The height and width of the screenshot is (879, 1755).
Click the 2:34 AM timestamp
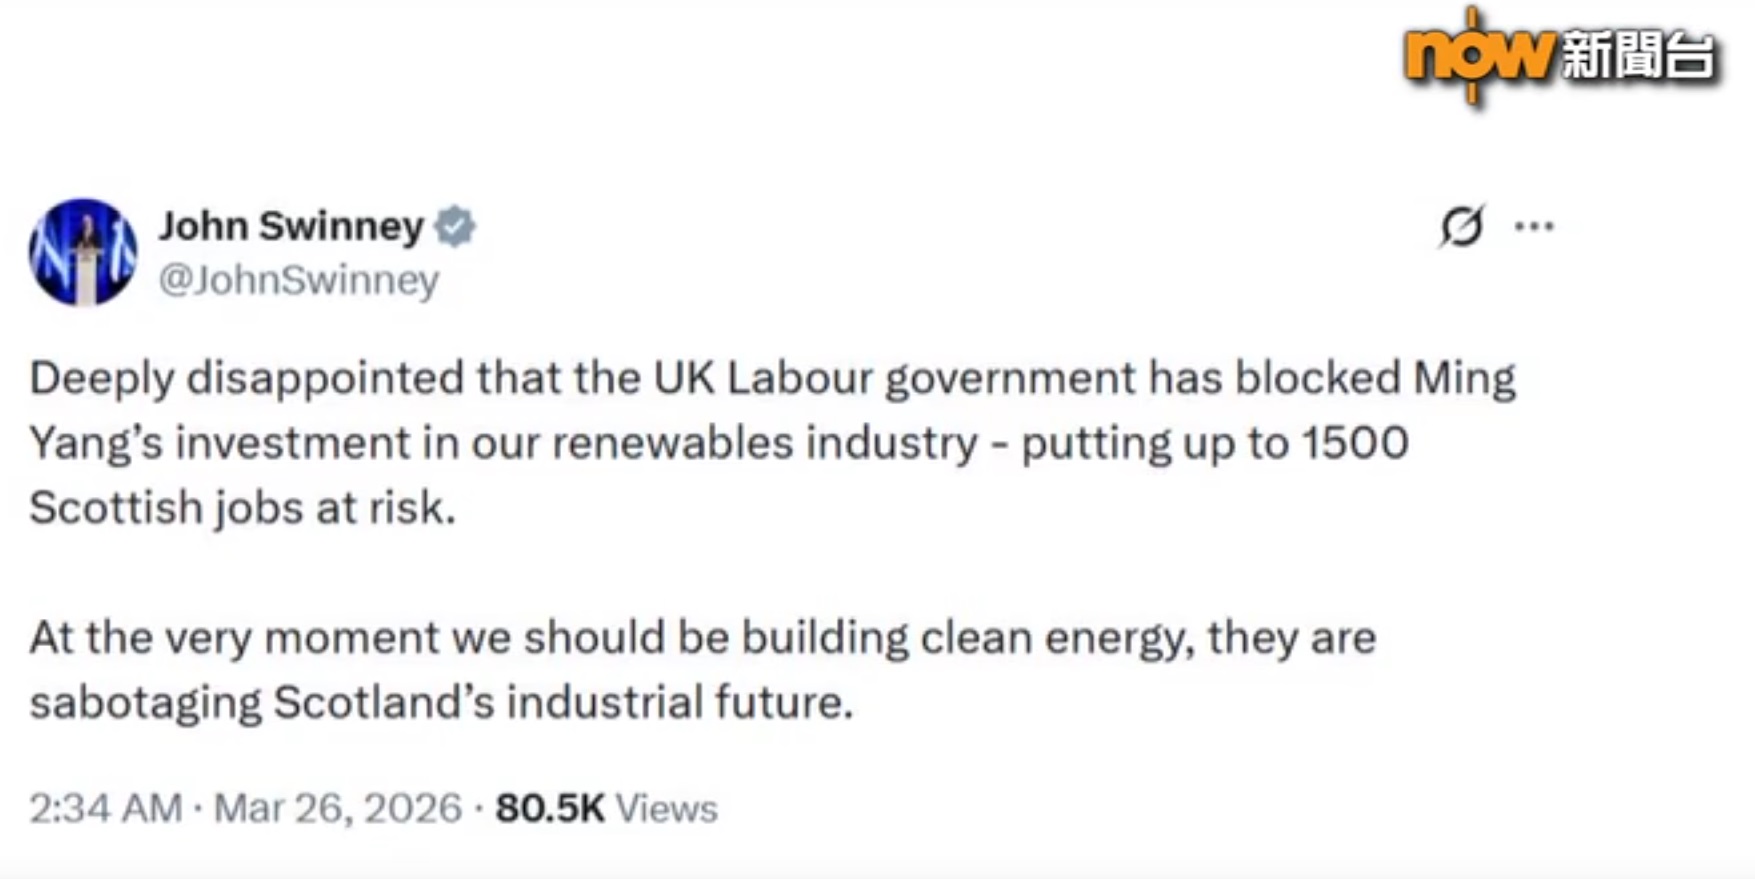[105, 808]
